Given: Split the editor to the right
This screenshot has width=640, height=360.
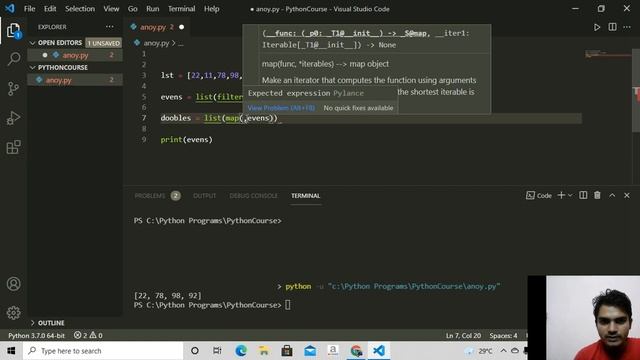Looking at the screenshot, I should (x=612, y=27).
